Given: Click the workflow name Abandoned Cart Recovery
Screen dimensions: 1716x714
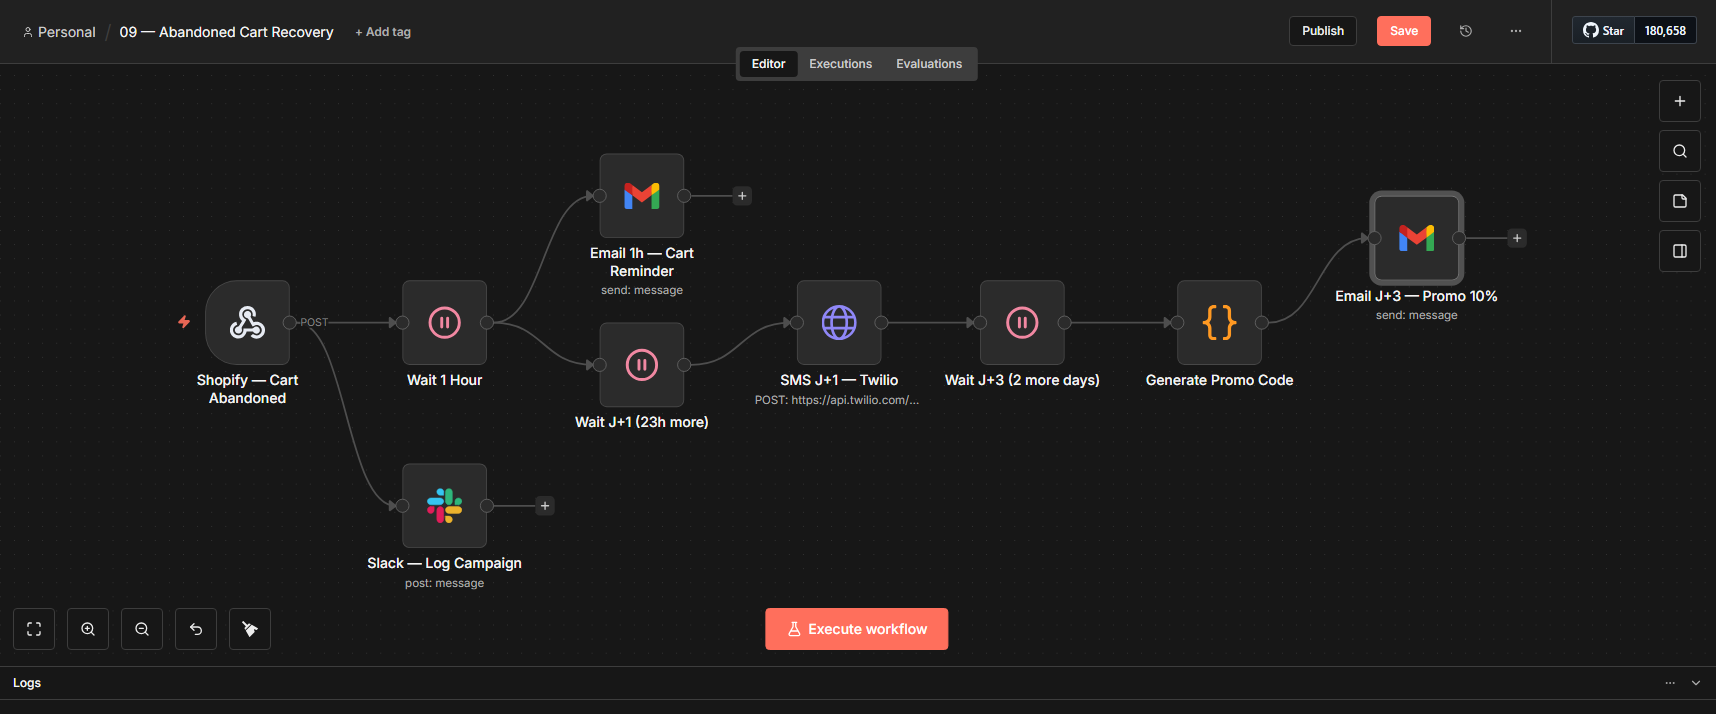Looking at the screenshot, I should (x=226, y=32).
